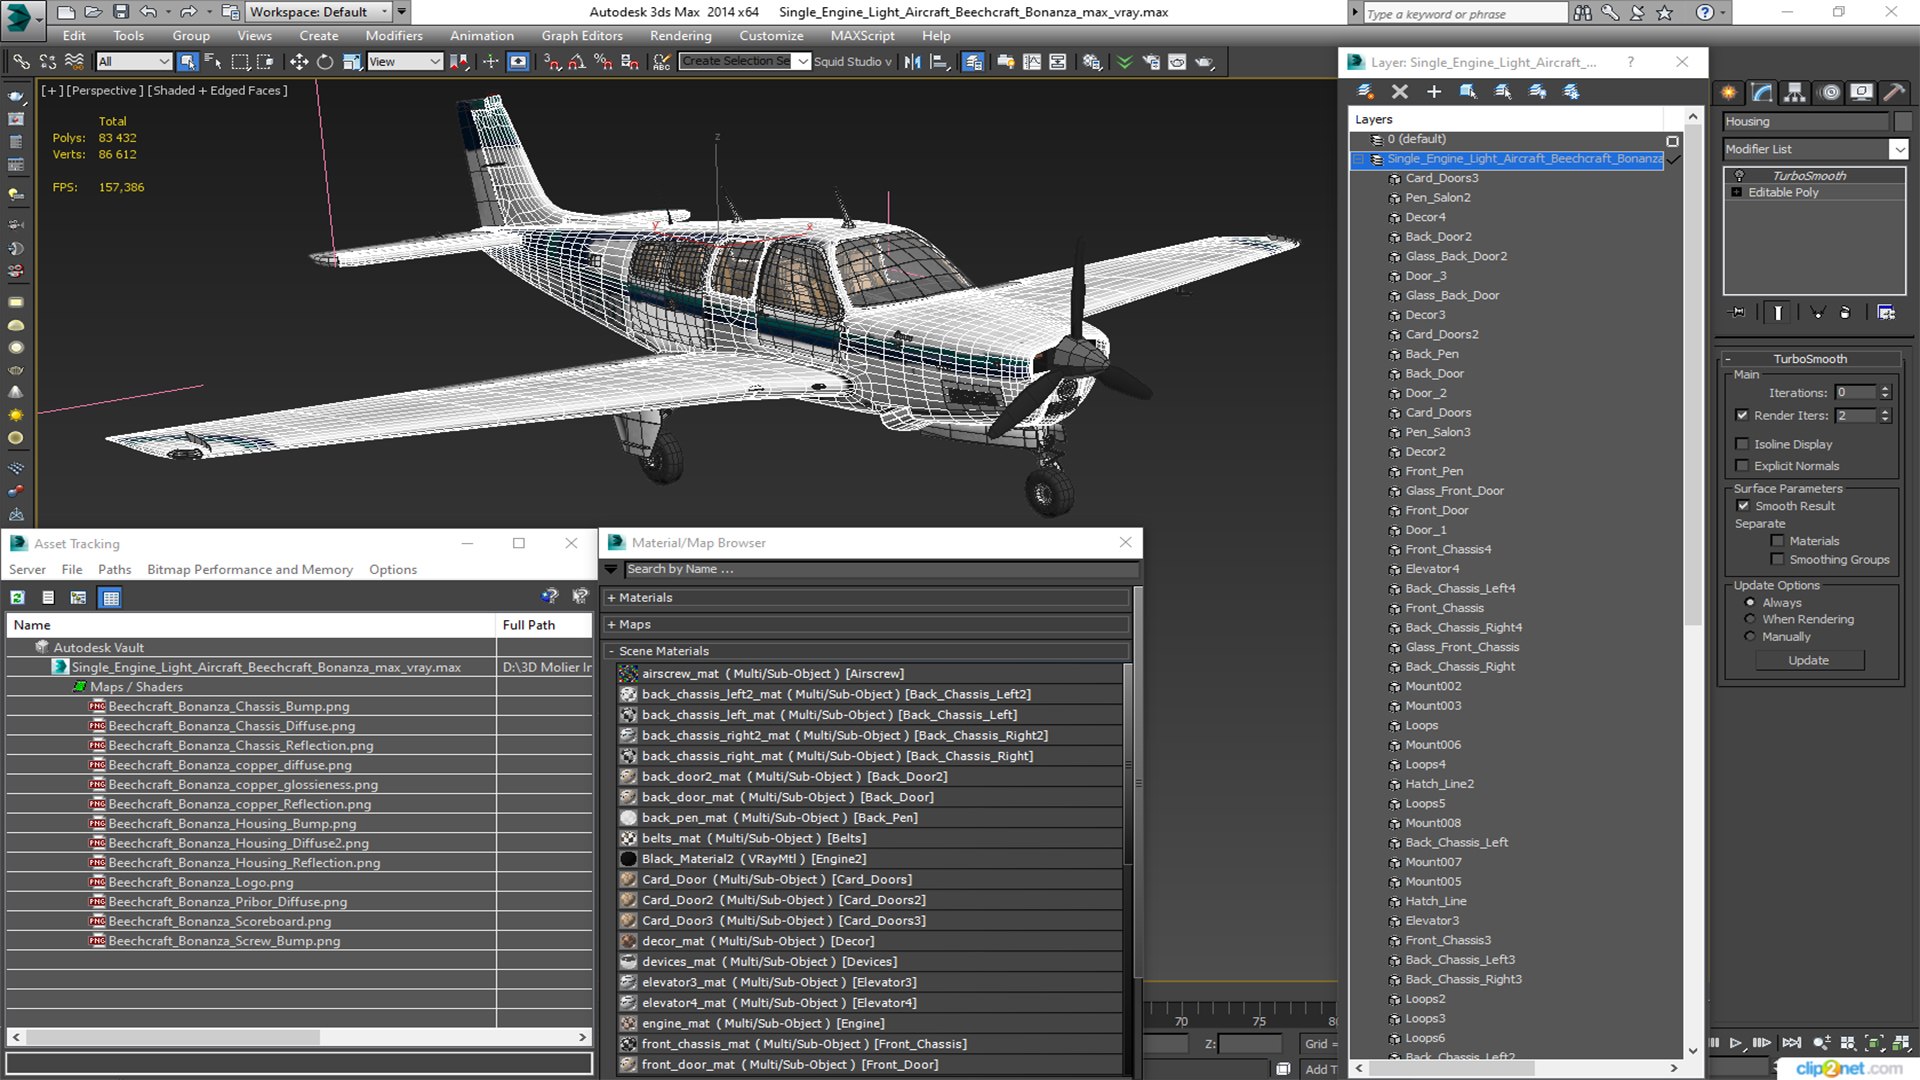1920x1080 pixels.
Task: Select the Rotate tool in main toolbar
Action: coord(325,62)
